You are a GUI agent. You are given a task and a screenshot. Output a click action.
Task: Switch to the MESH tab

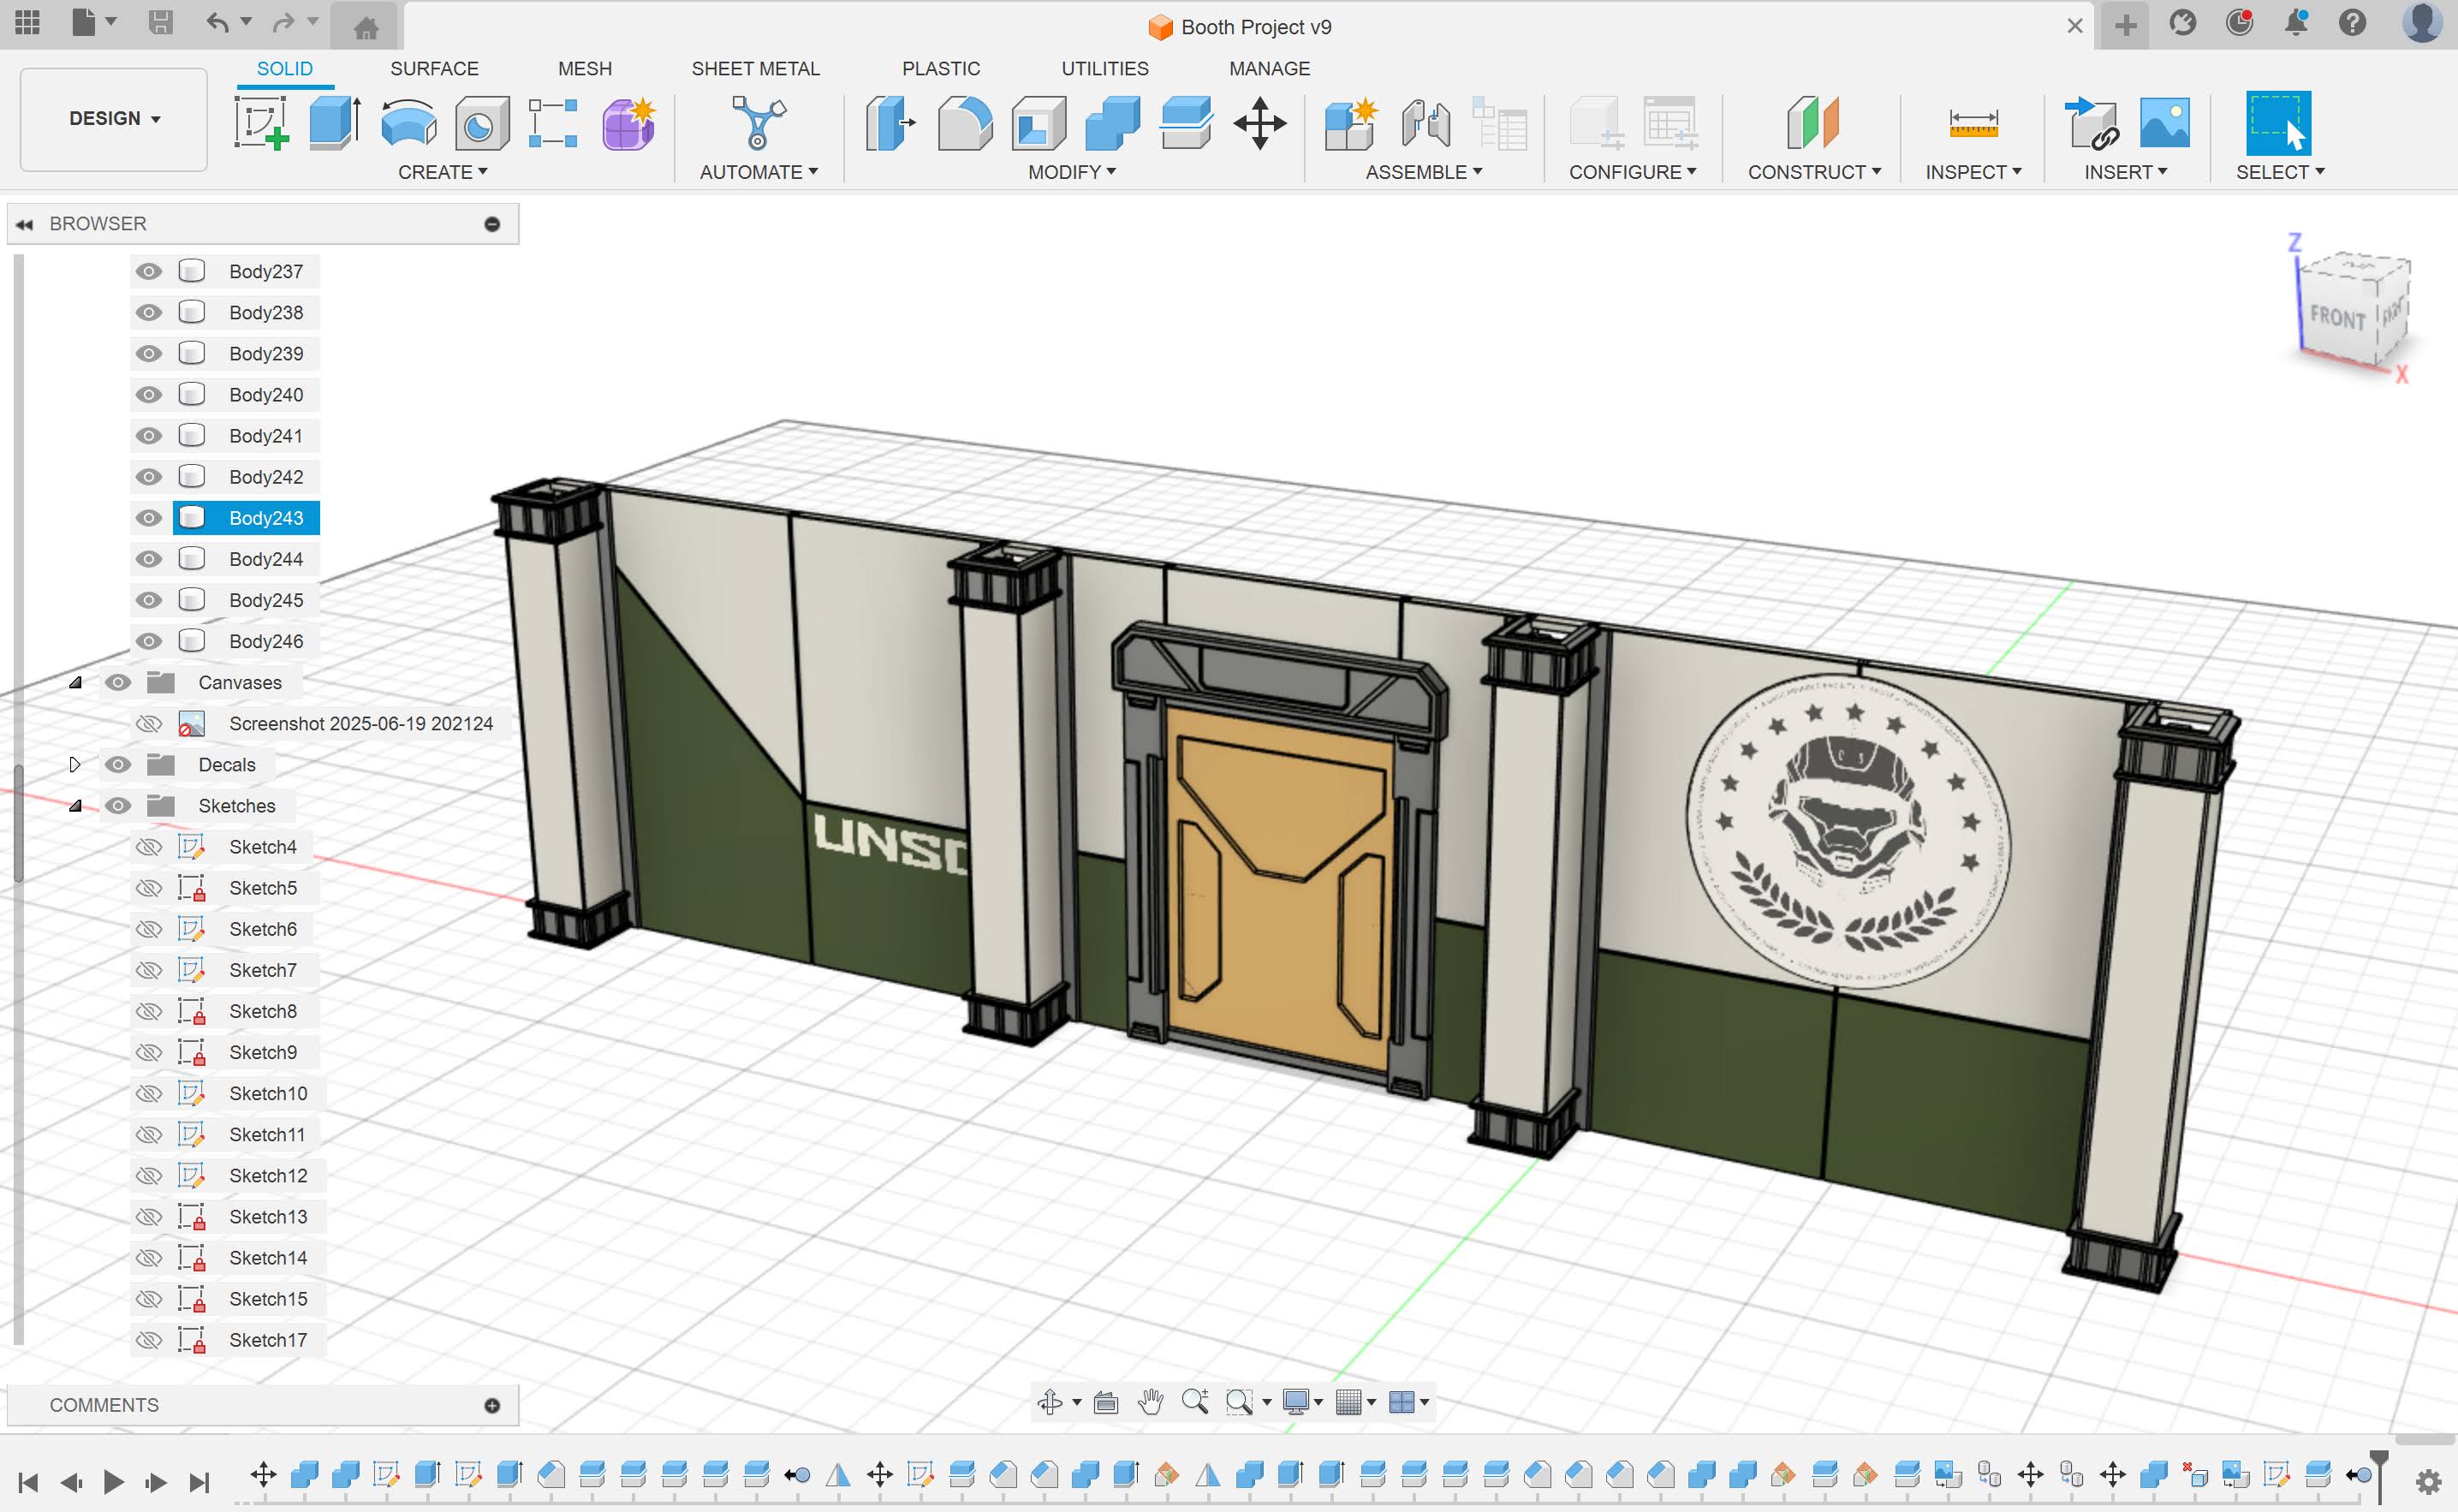tap(585, 68)
